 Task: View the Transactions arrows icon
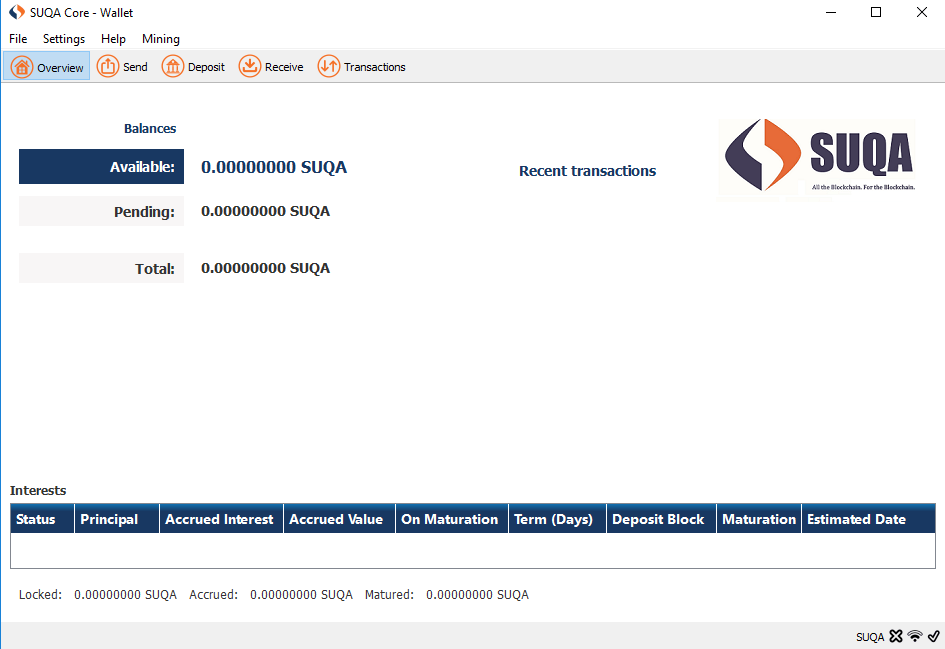coord(328,66)
